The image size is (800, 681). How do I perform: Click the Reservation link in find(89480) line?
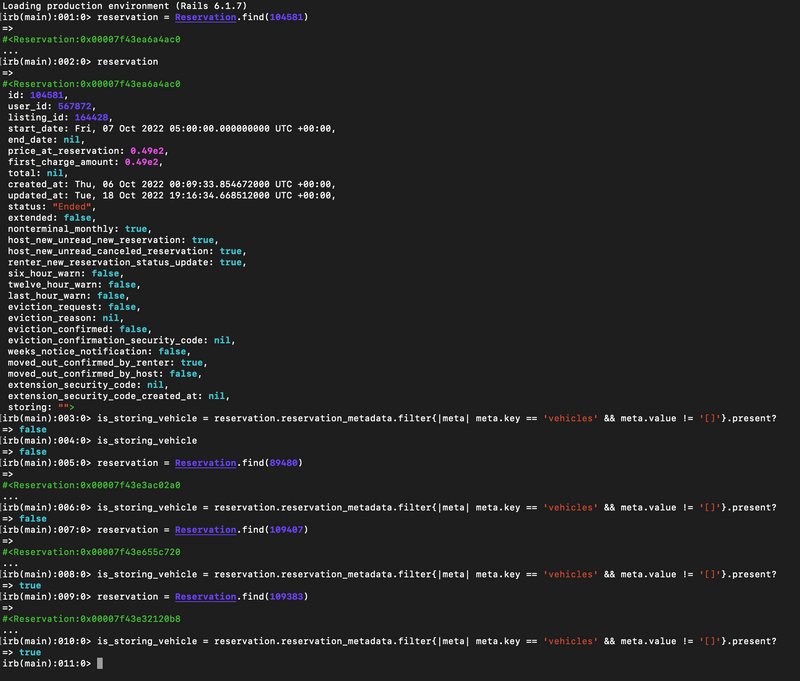click(206, 463)
